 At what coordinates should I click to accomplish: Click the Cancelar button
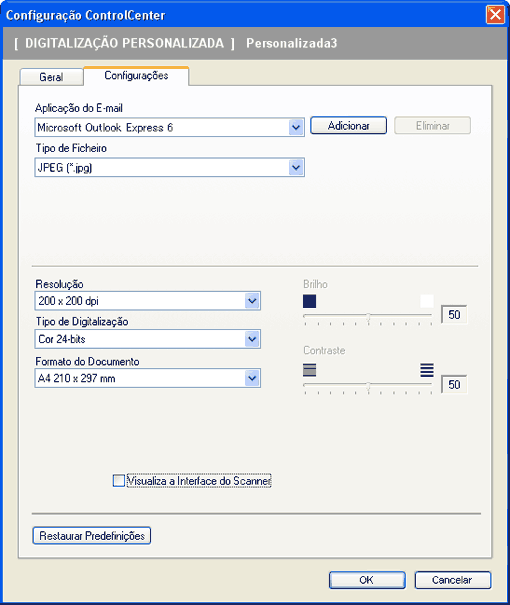click(x=453, y=580)
